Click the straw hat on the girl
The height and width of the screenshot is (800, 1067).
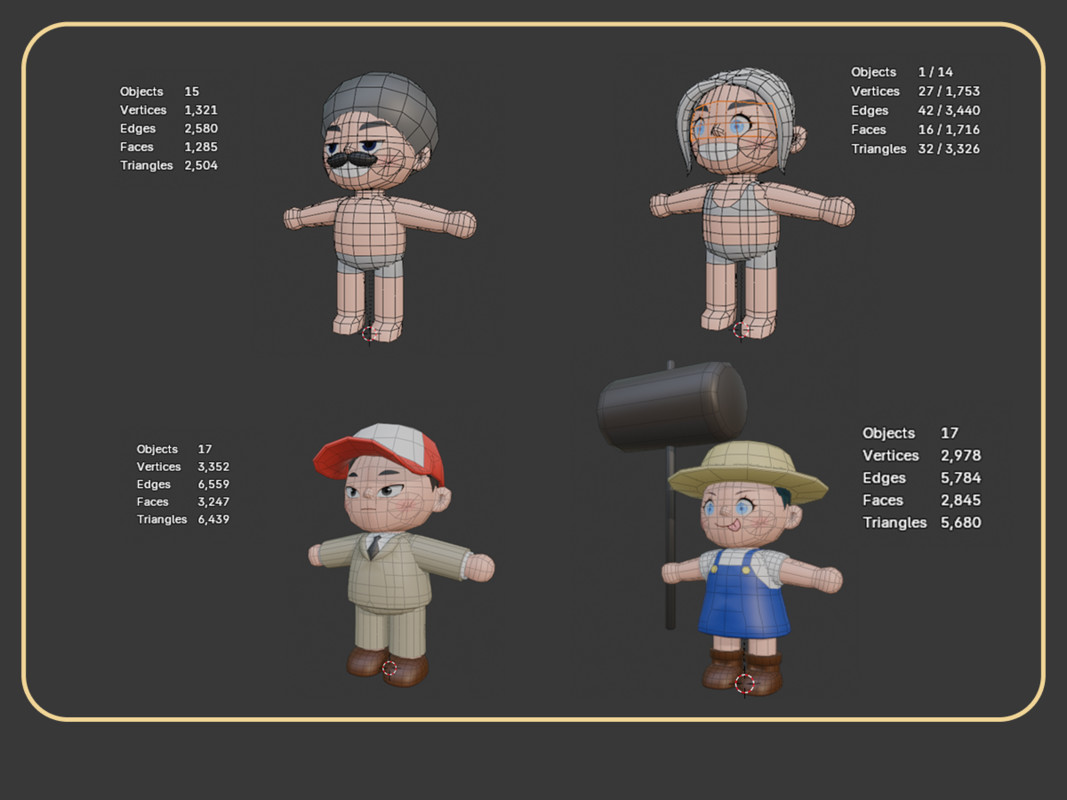click(749, 469)
